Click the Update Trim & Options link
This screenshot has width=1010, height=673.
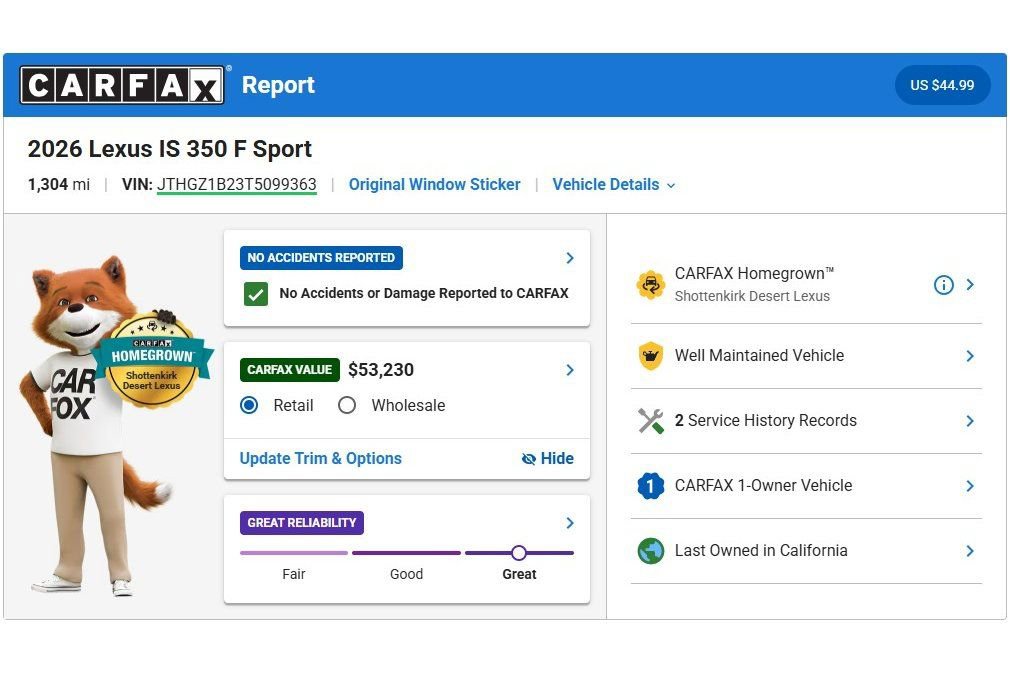pos(321,459)
